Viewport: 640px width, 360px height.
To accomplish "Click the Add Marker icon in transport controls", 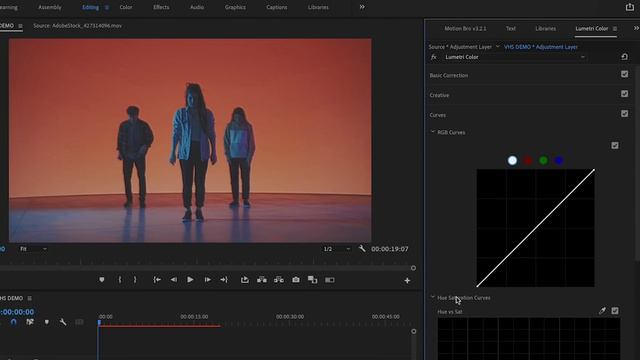I will pyautogui.click(x=102, y=280).
